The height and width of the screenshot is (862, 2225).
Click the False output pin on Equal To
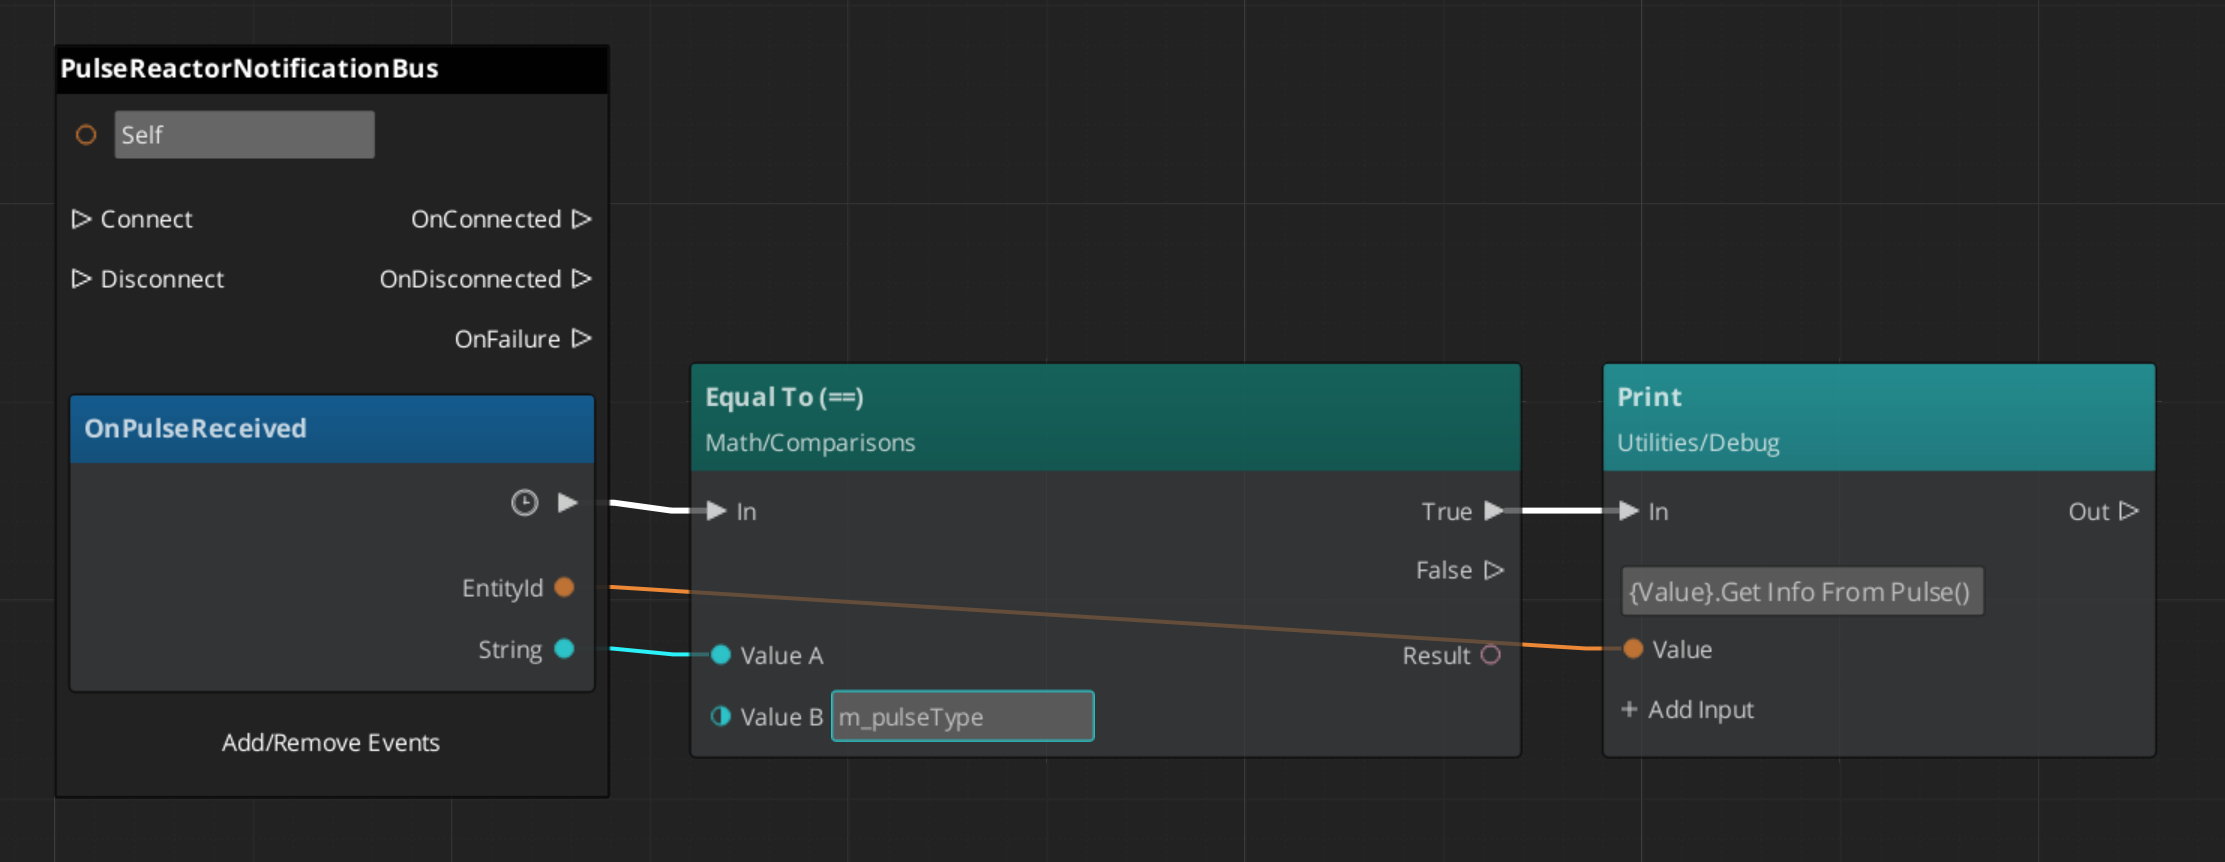click(x=1494, y=570)
